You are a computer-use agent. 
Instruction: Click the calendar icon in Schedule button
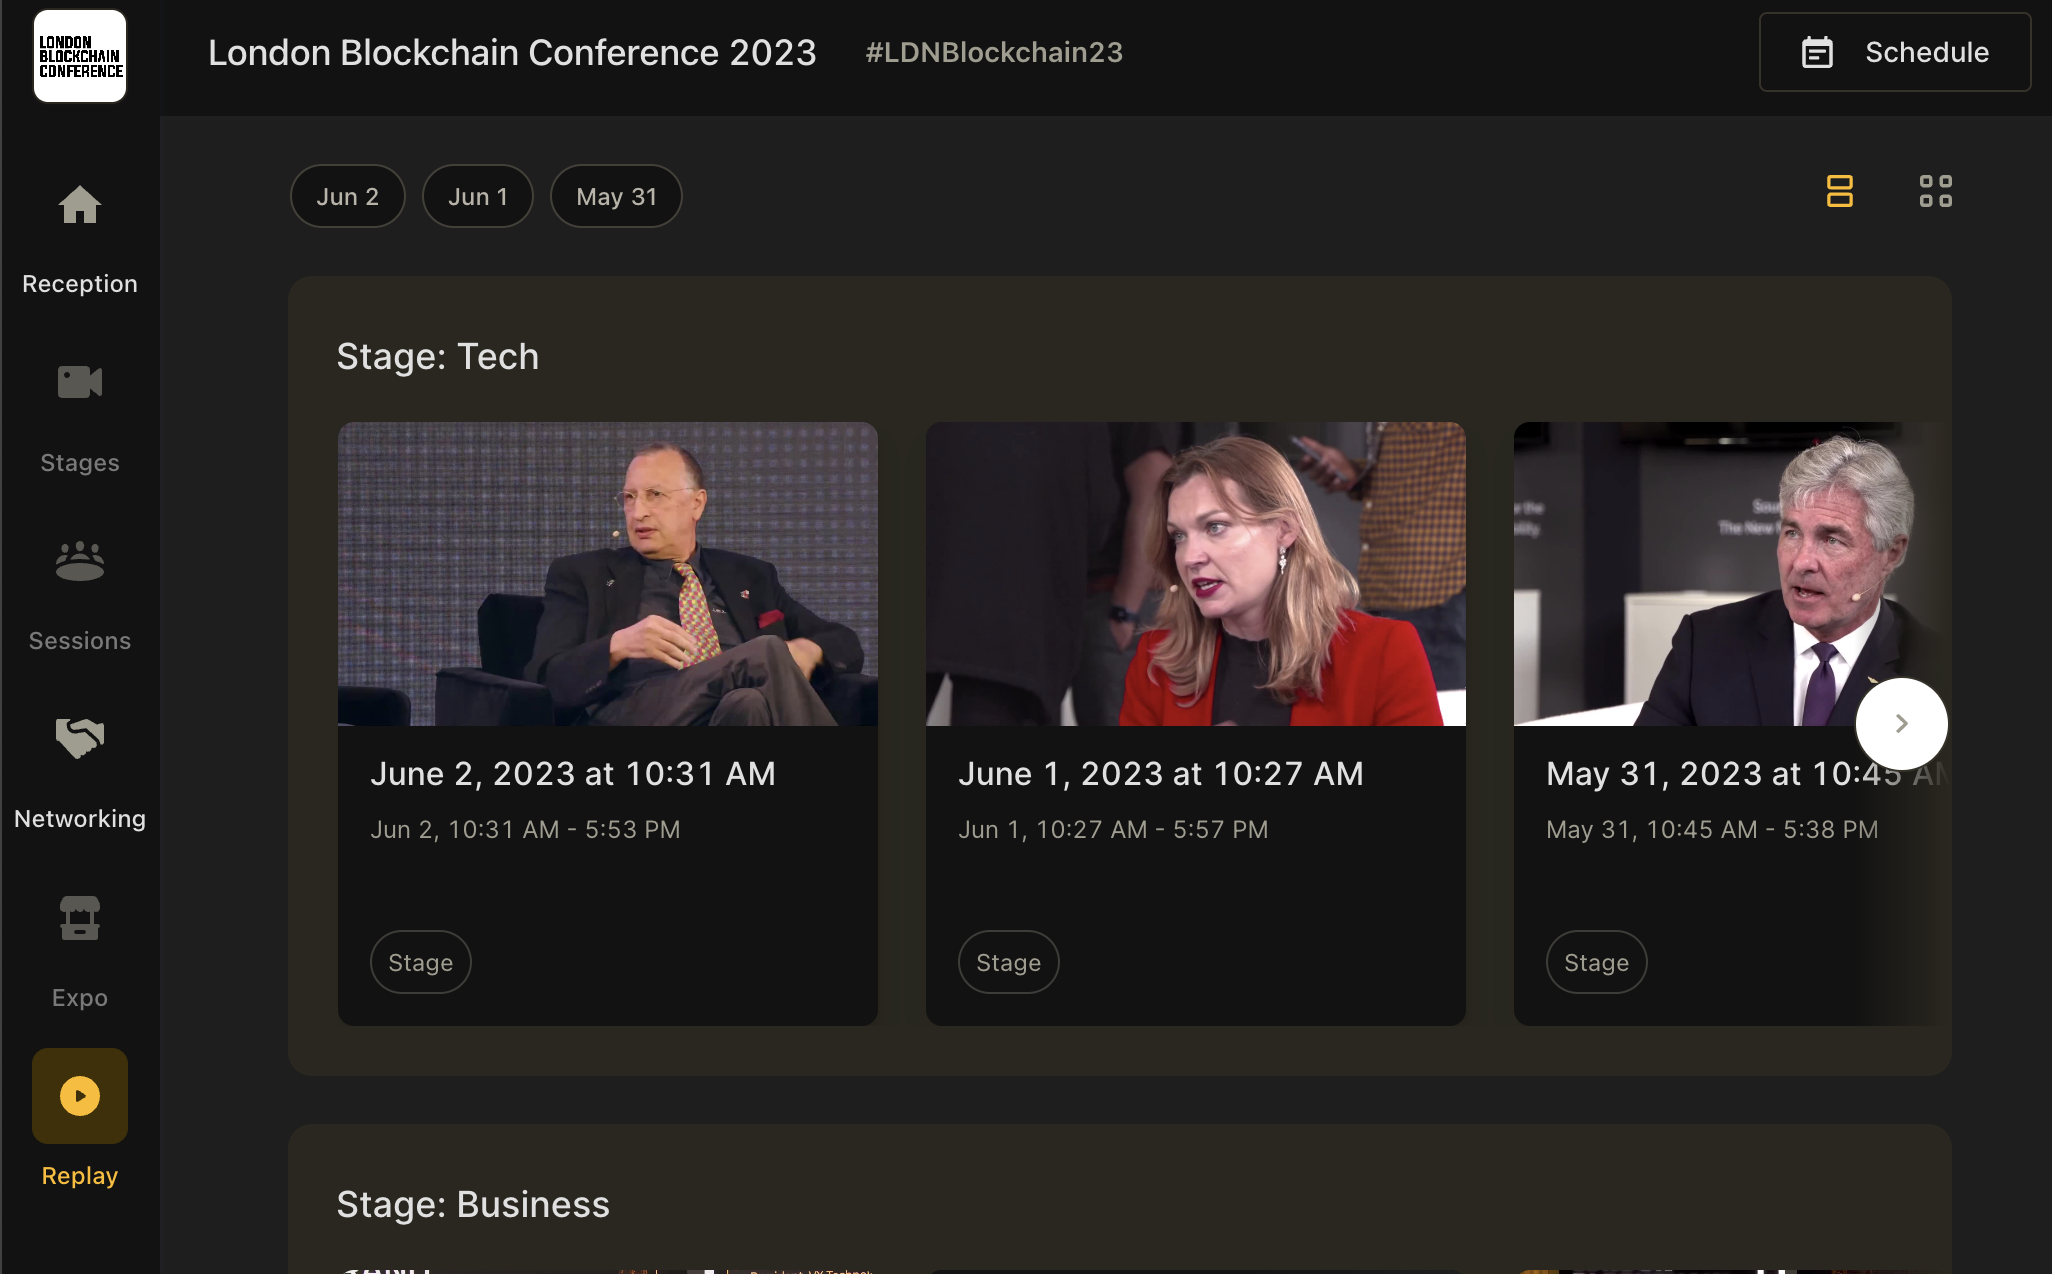point(1817,52)
